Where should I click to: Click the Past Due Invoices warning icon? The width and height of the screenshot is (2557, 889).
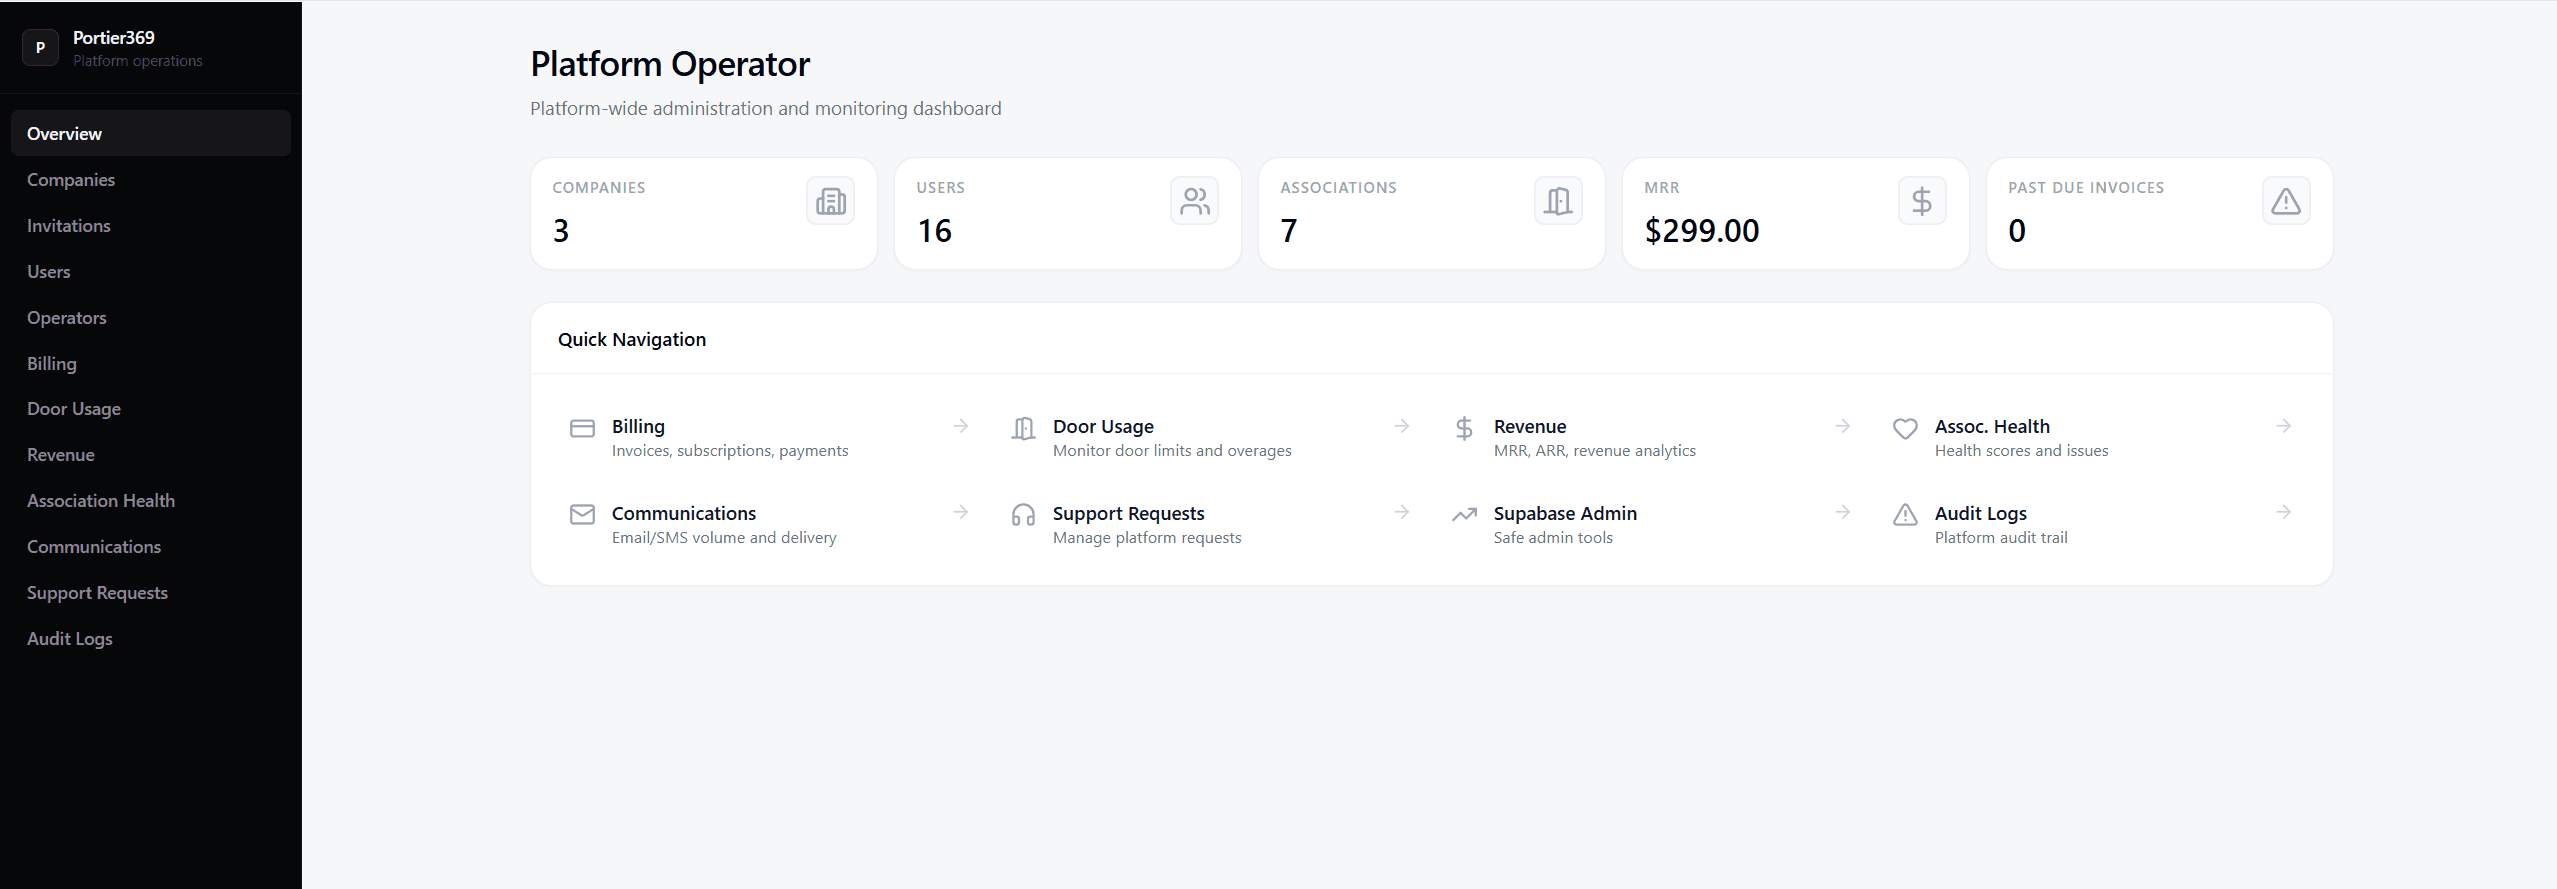point(2286,201)
